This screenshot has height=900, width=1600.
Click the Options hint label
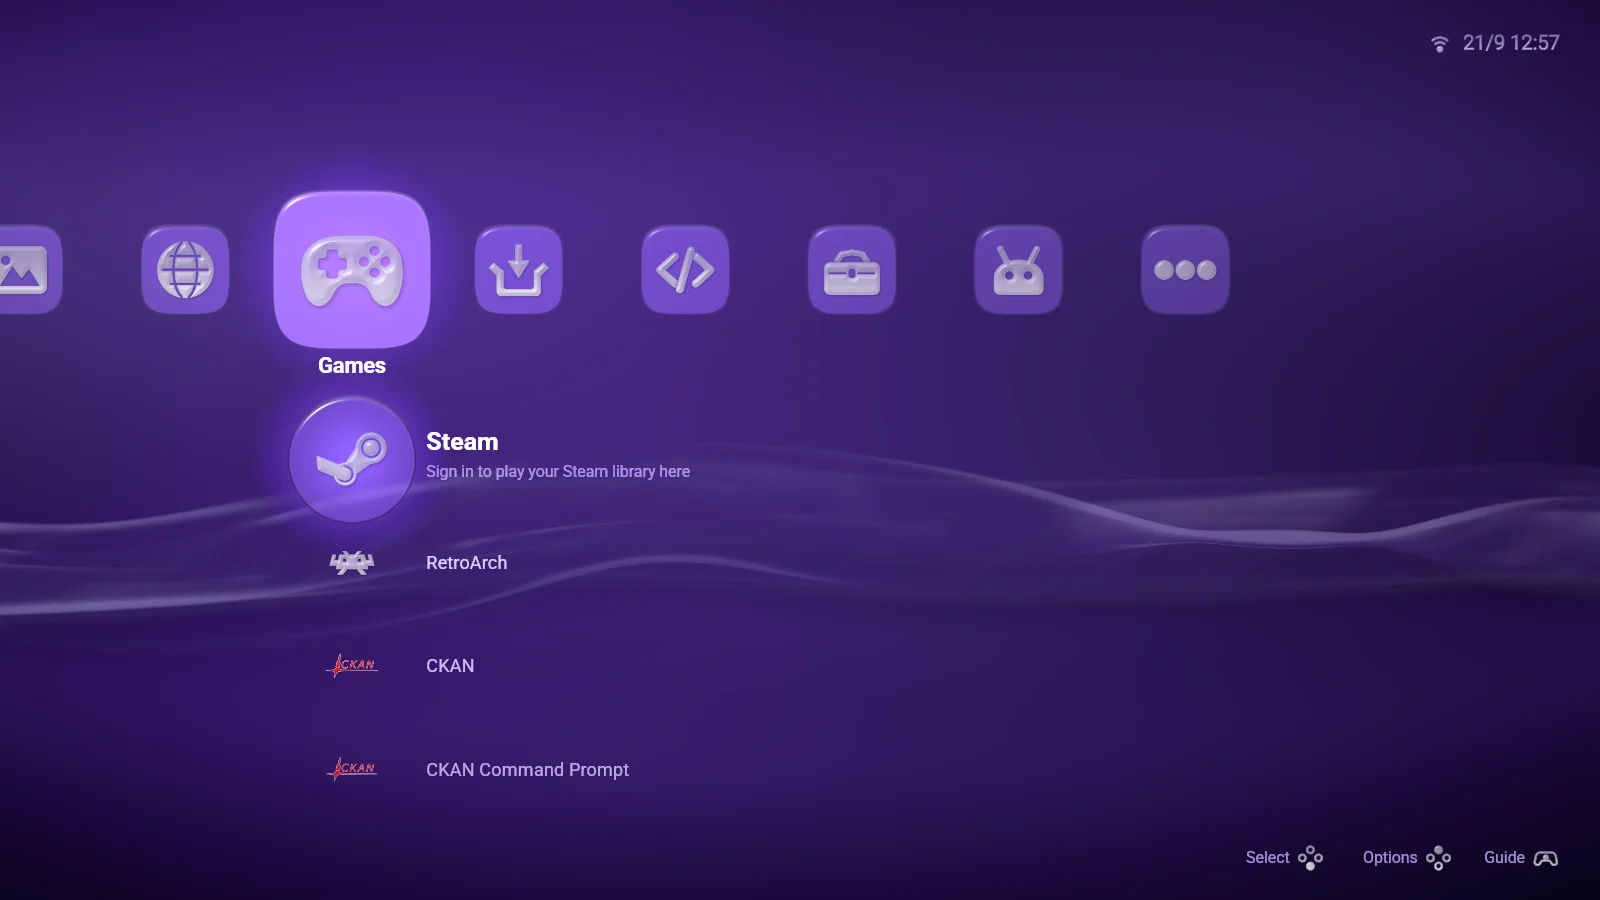click(1390, 858)
